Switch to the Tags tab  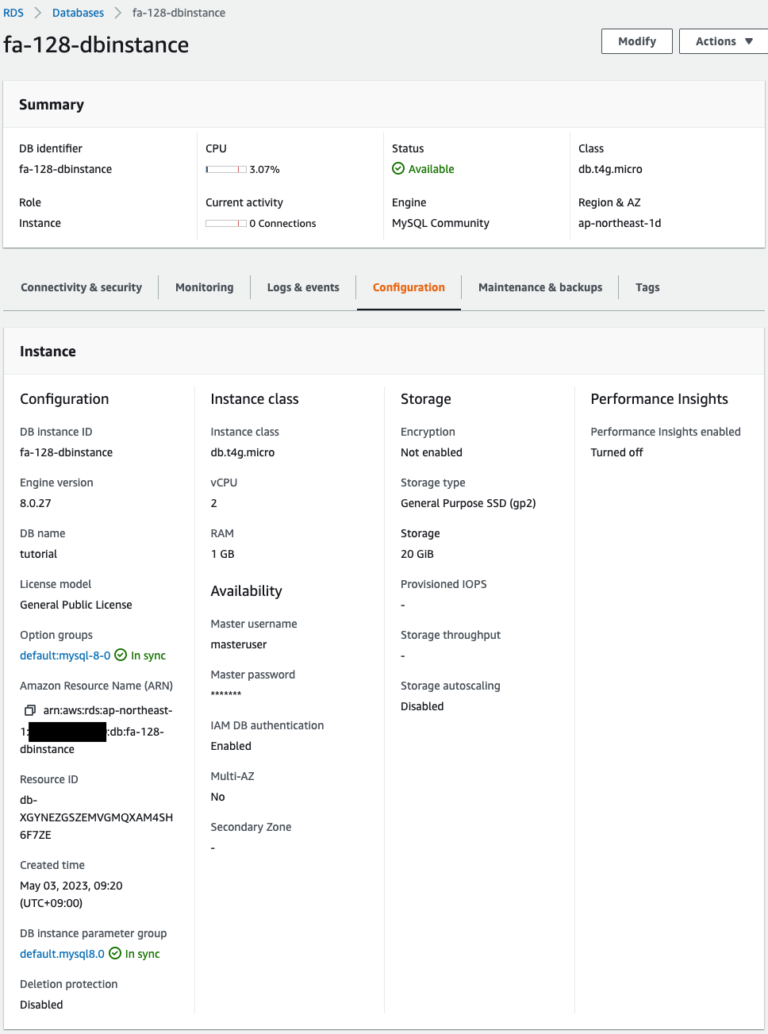647,287
